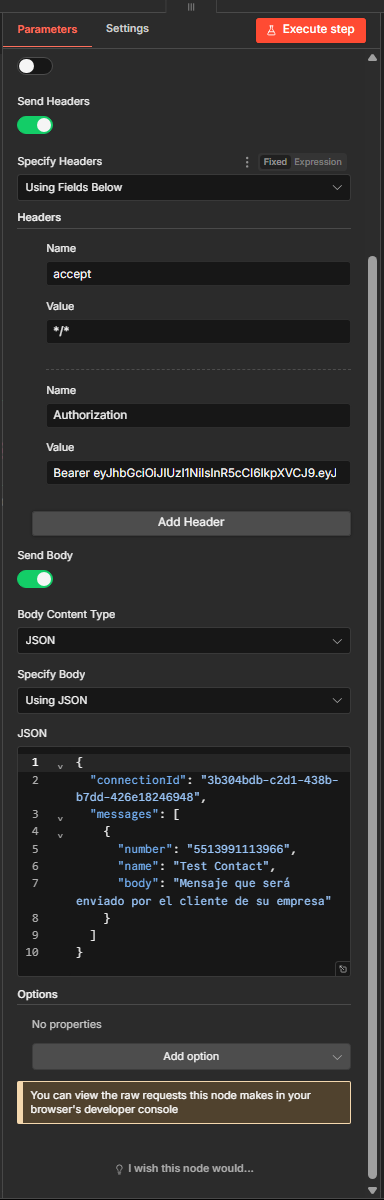This screenshot has width=384, height=1200.
Task: Click the Bearer token Value field
Action: coord(198,472)
